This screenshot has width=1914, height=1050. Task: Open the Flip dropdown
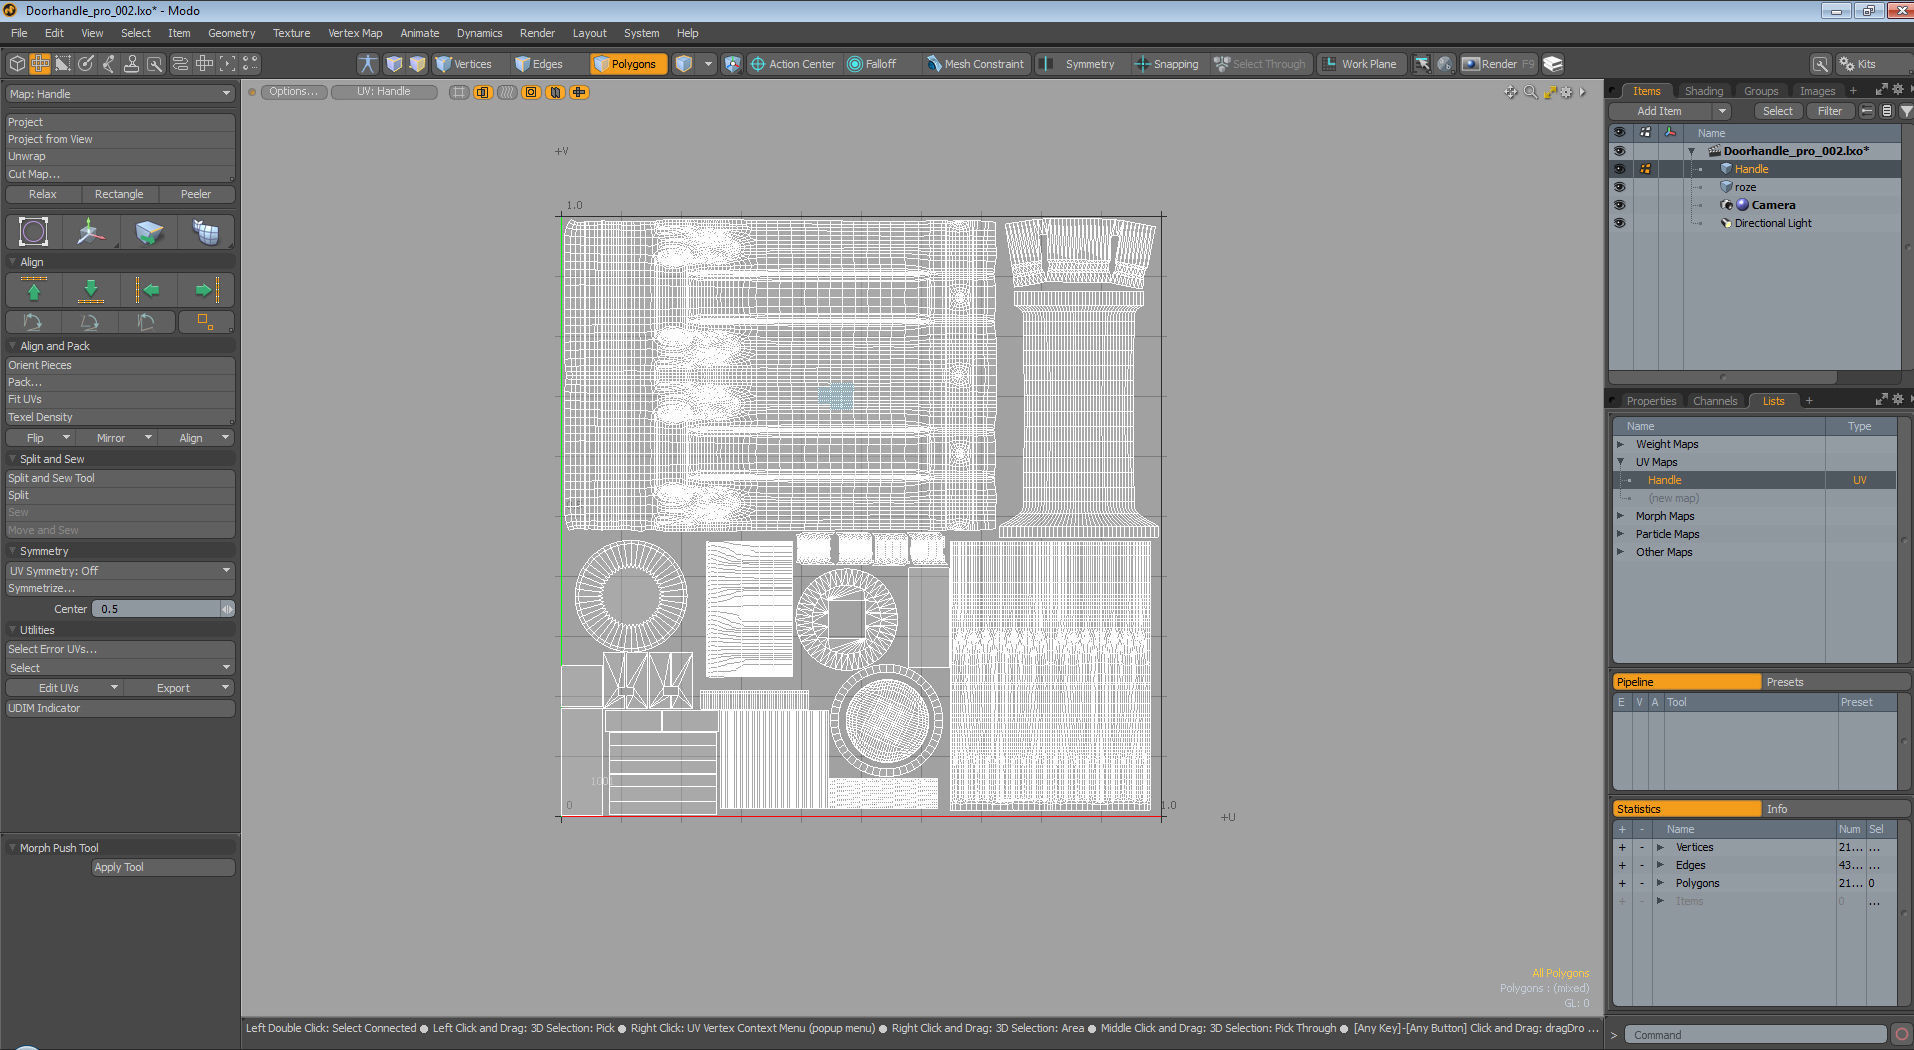click(x=41, y=438)
